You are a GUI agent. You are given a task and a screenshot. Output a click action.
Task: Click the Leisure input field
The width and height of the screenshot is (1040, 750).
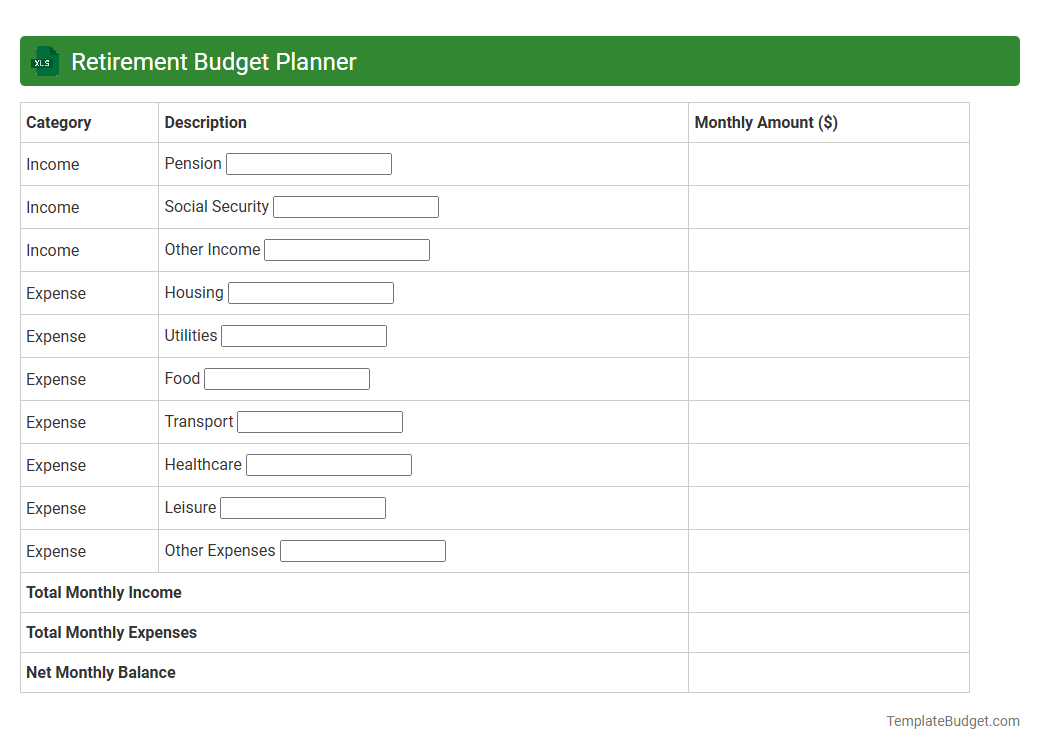302,507
